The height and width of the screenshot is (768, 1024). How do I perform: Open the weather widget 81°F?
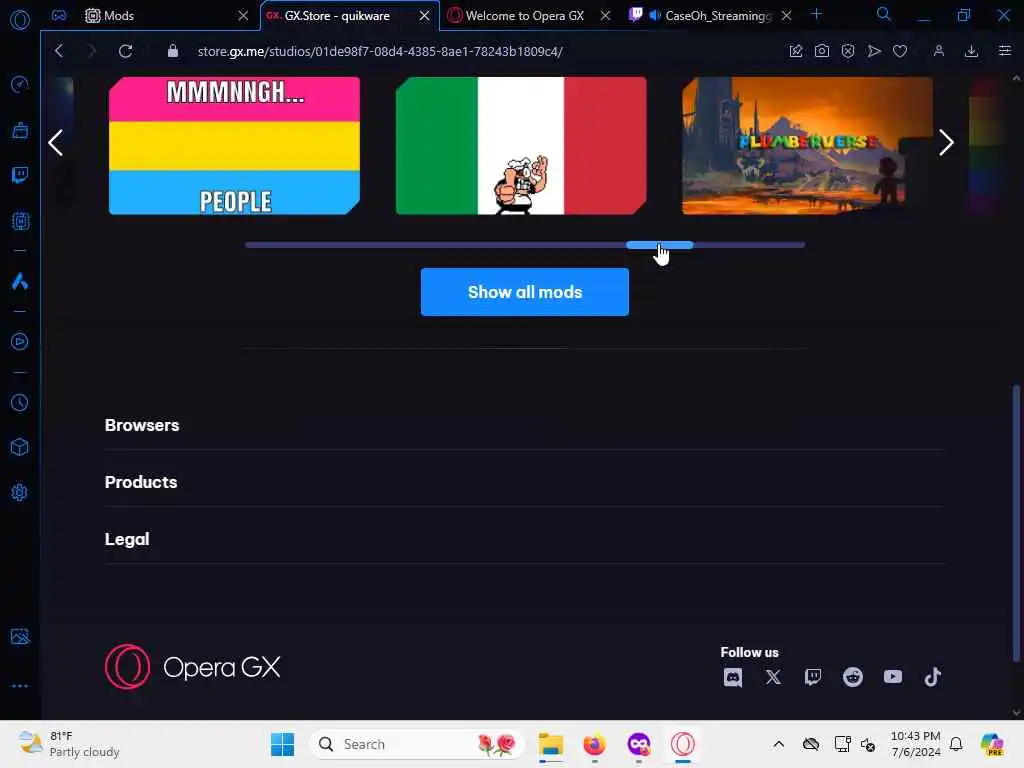[69, 744]
